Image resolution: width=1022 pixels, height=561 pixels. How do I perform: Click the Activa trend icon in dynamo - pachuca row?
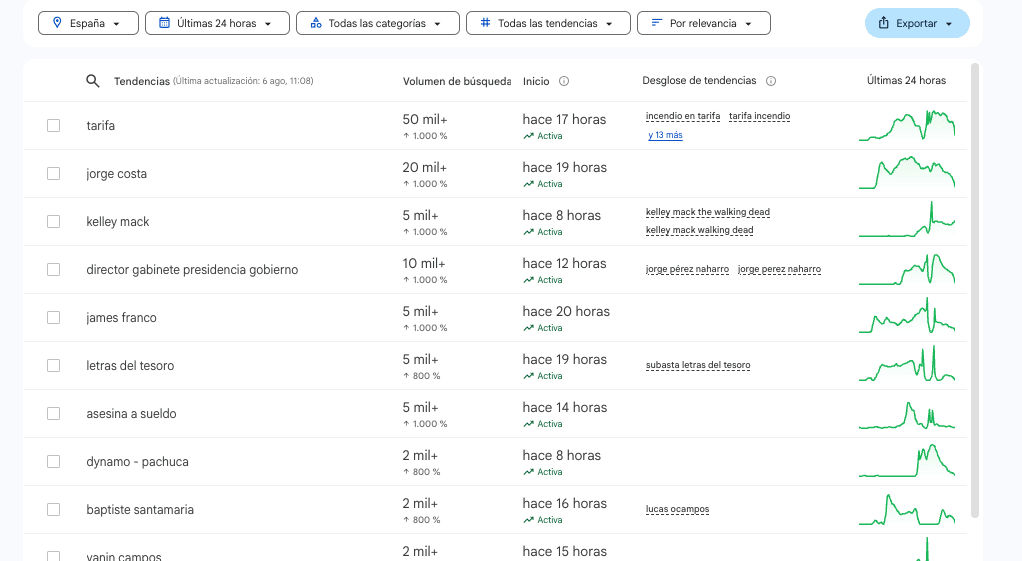529,472
